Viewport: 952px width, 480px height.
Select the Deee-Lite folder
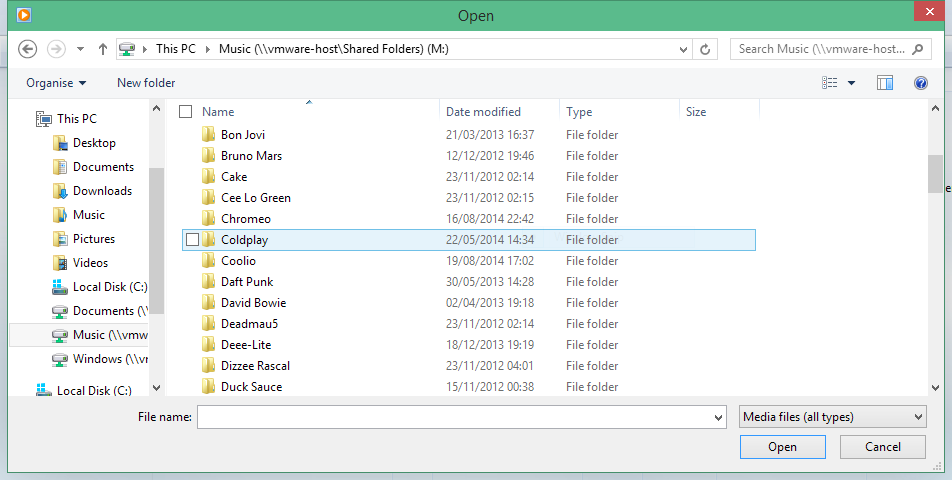246,345
